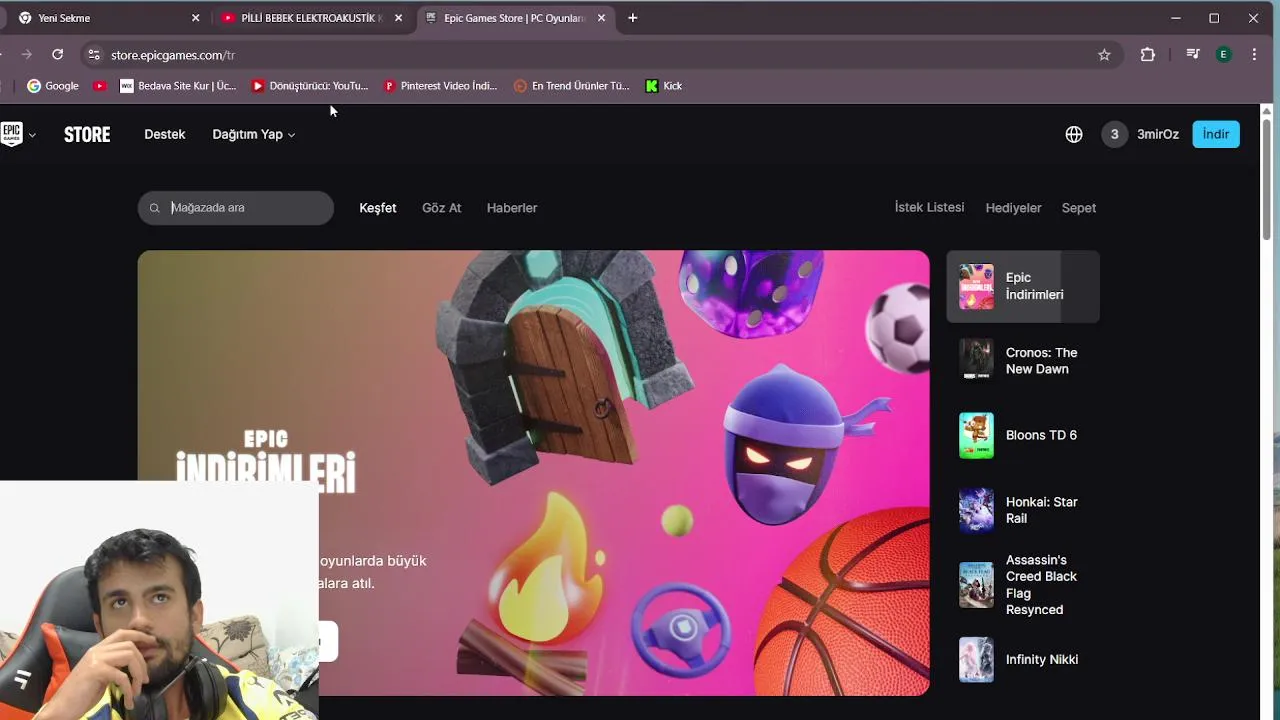Open the STORE home link

87,134
